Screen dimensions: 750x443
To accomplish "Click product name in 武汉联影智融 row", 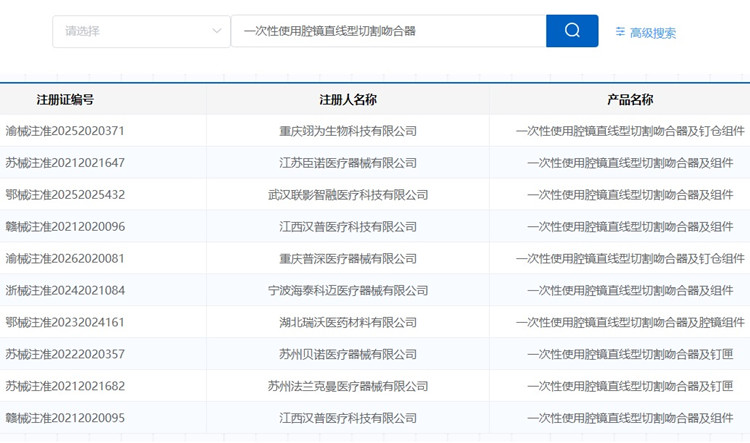I will tap(630, 195).
